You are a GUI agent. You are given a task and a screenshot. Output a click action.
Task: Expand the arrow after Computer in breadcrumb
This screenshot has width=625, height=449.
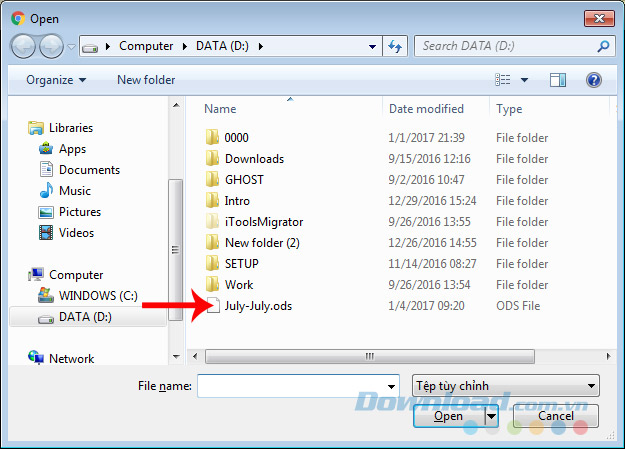pos(185,47)
